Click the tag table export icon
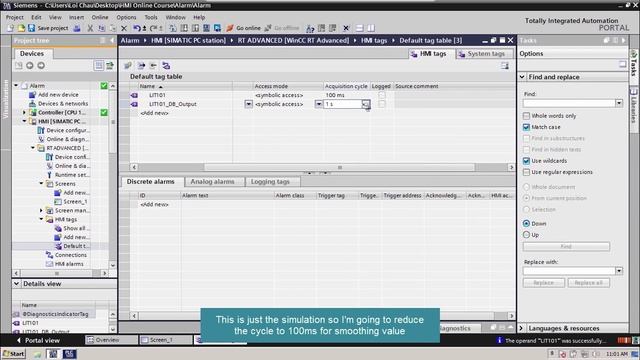640x360 pixels. (141, 65)
